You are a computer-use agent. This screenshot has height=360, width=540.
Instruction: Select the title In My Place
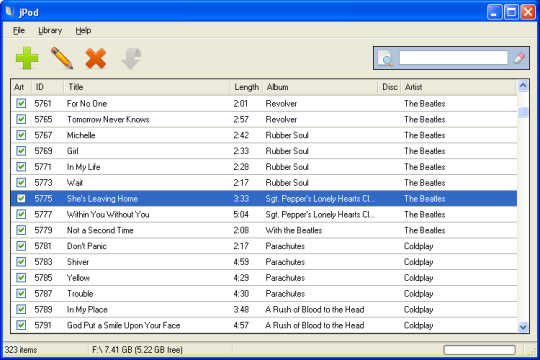pyautogui.click(x=87, y=309)
